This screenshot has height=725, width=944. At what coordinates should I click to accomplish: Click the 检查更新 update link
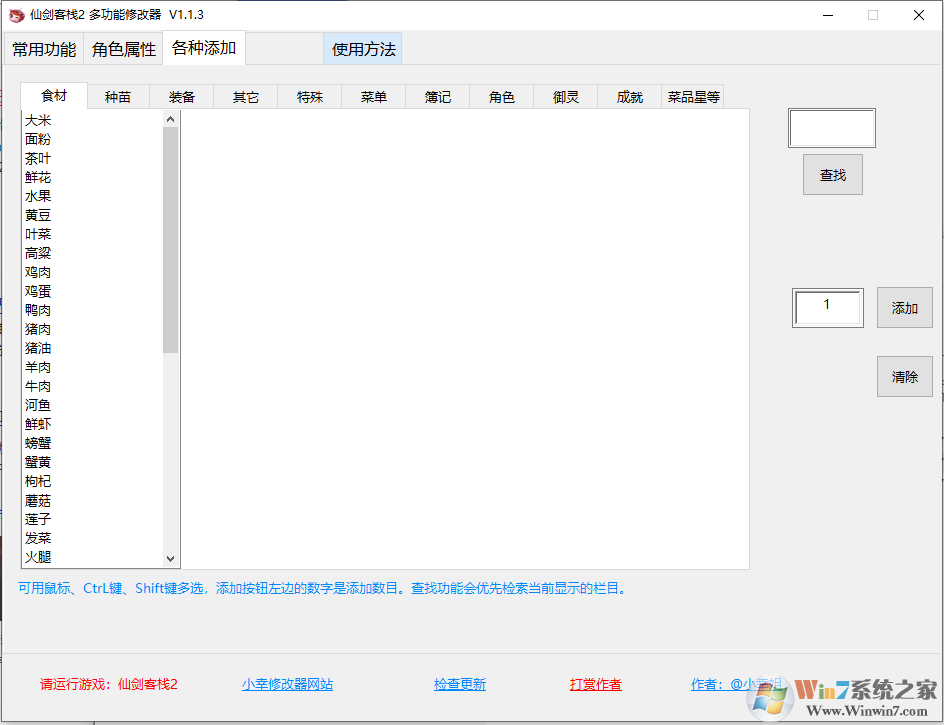click(x=460, y=684)
